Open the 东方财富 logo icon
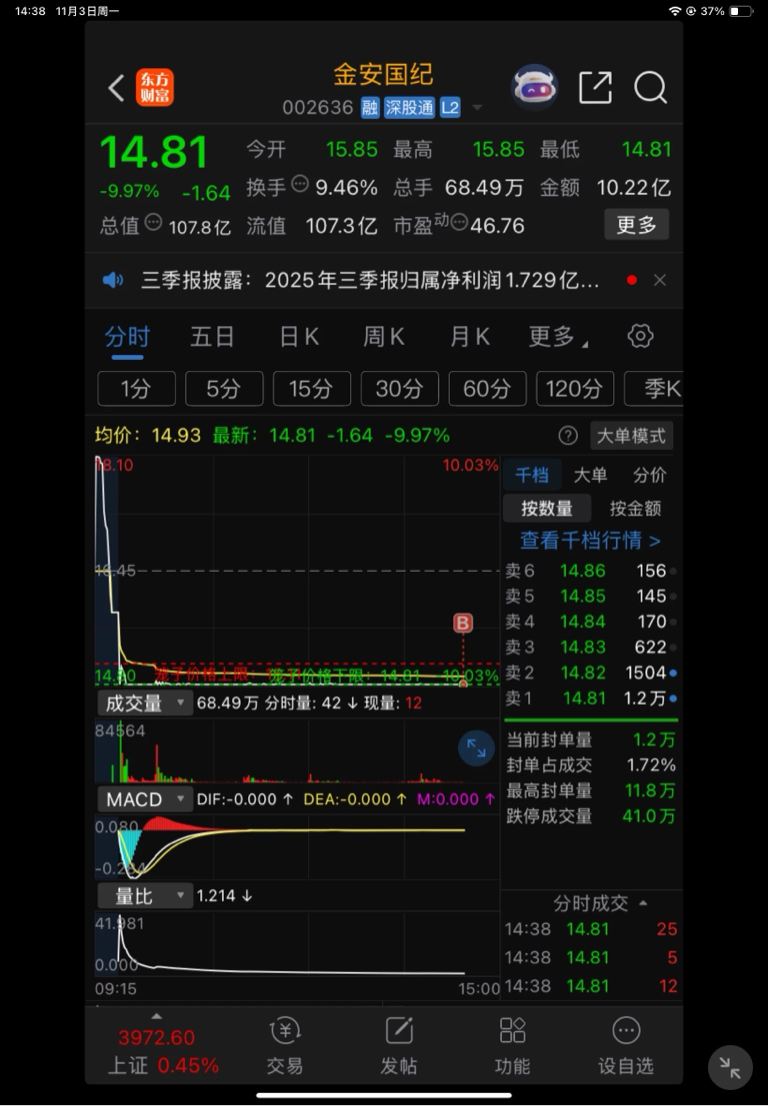Image resolution: width=768 pixels, height=1106 pixels. point(155,87)
